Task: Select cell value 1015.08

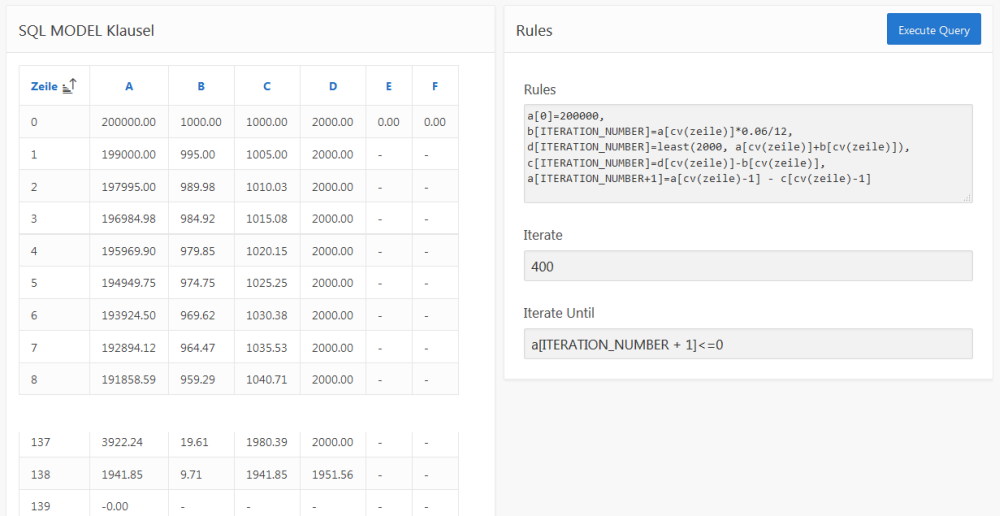Action: pyautogui.click(x=267, y=219)
